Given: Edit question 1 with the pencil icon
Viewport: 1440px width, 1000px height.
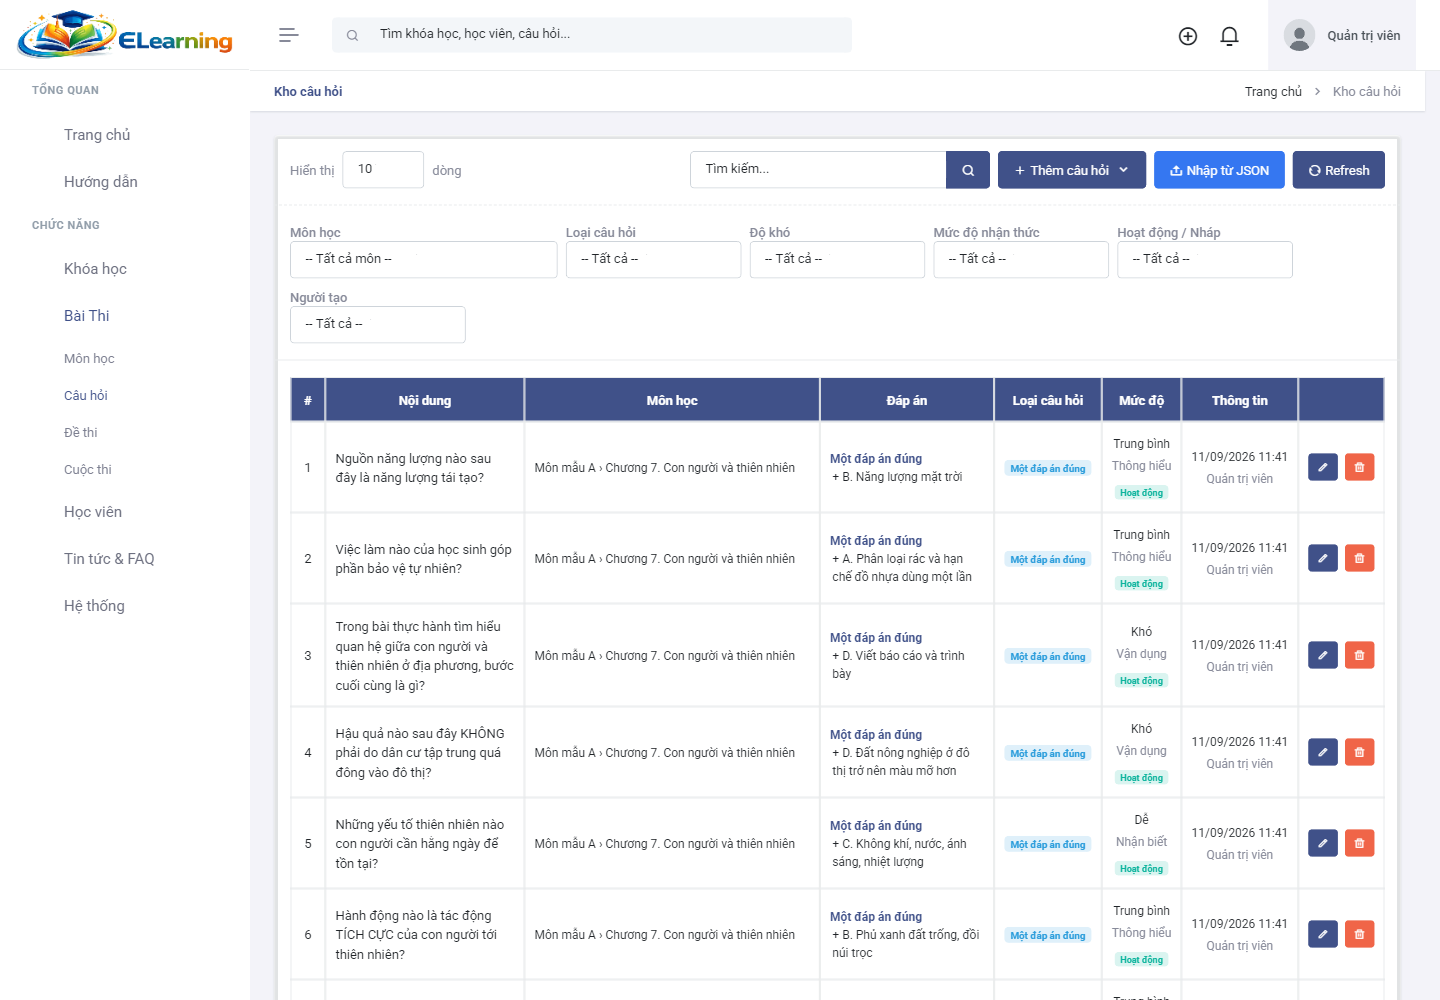Looking at the screenshot, I should [x=1323, y=467].
